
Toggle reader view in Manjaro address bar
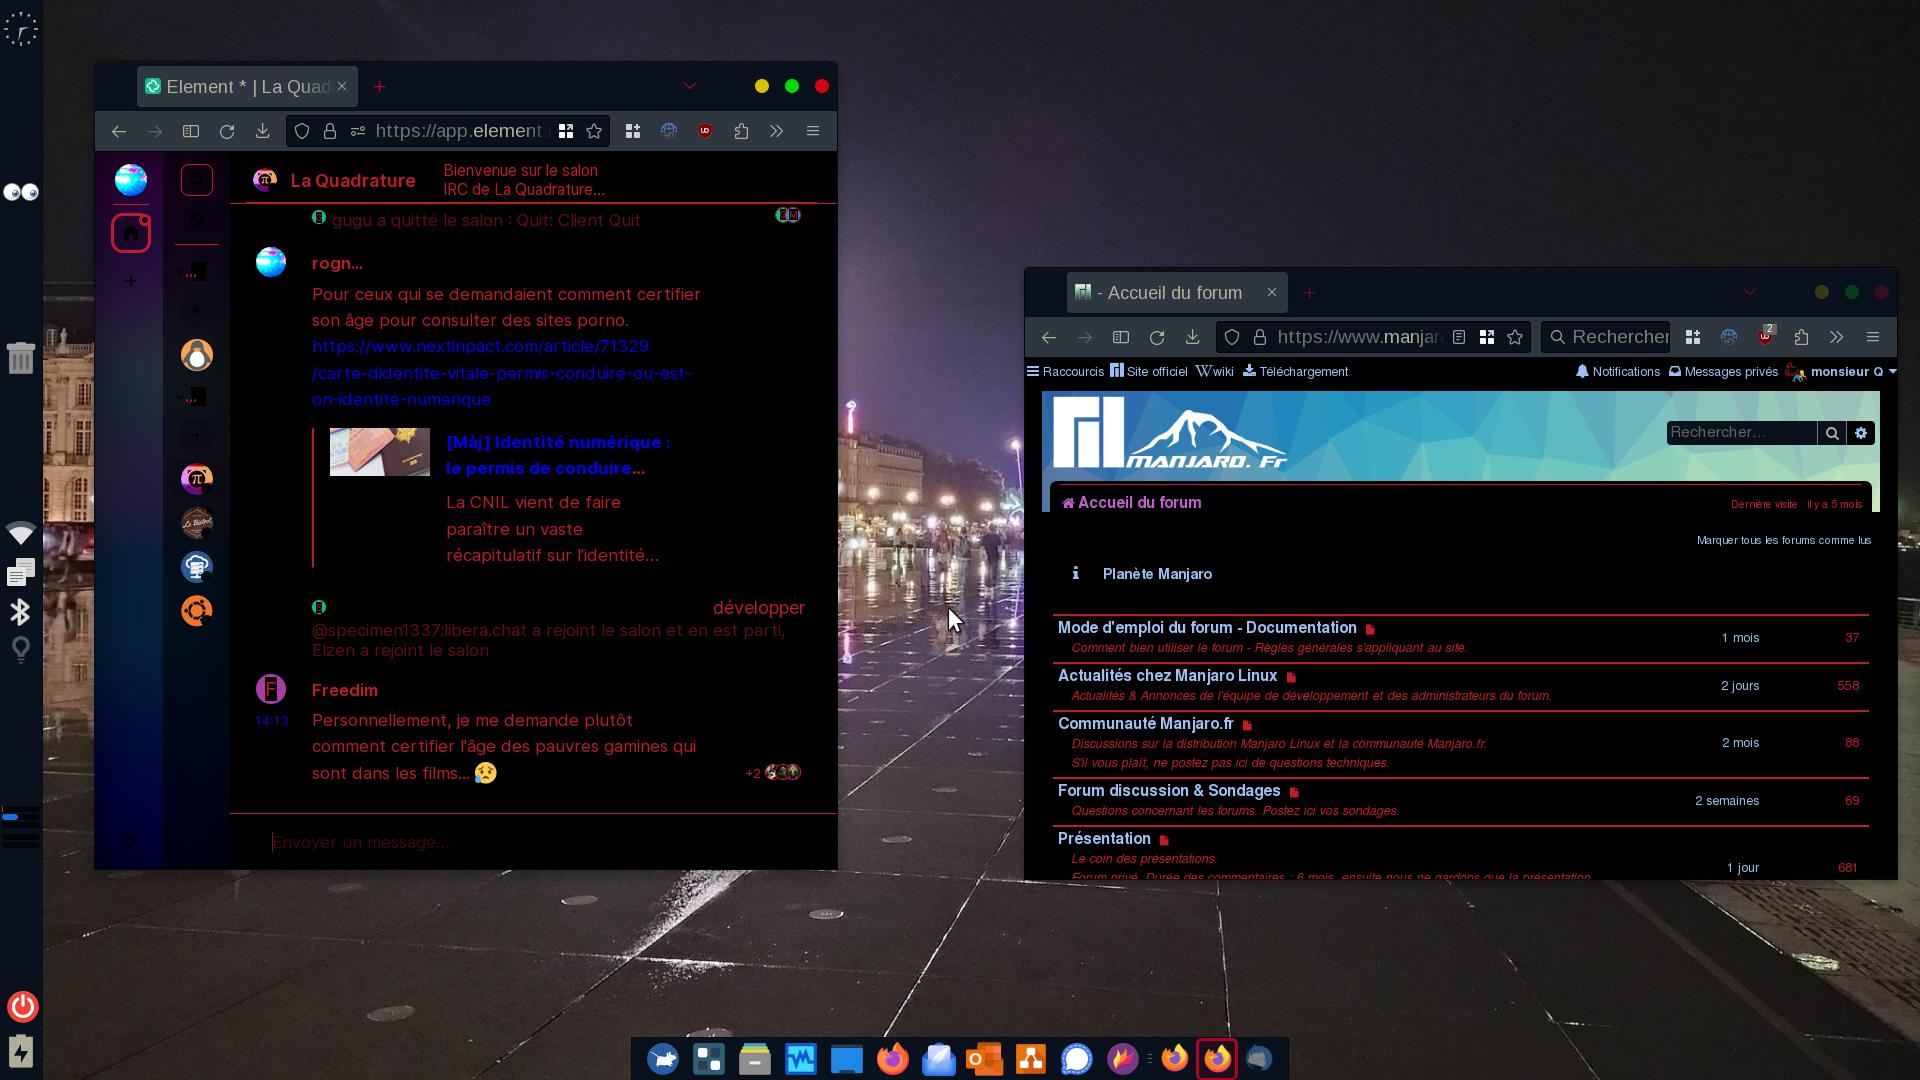click(x=1459, y=337)
